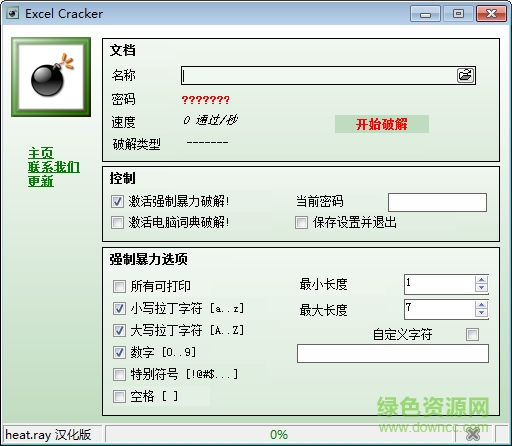Click the cancel X icon in status bar
The width and height of the screenshot is (512, 446).
point(473,434)
